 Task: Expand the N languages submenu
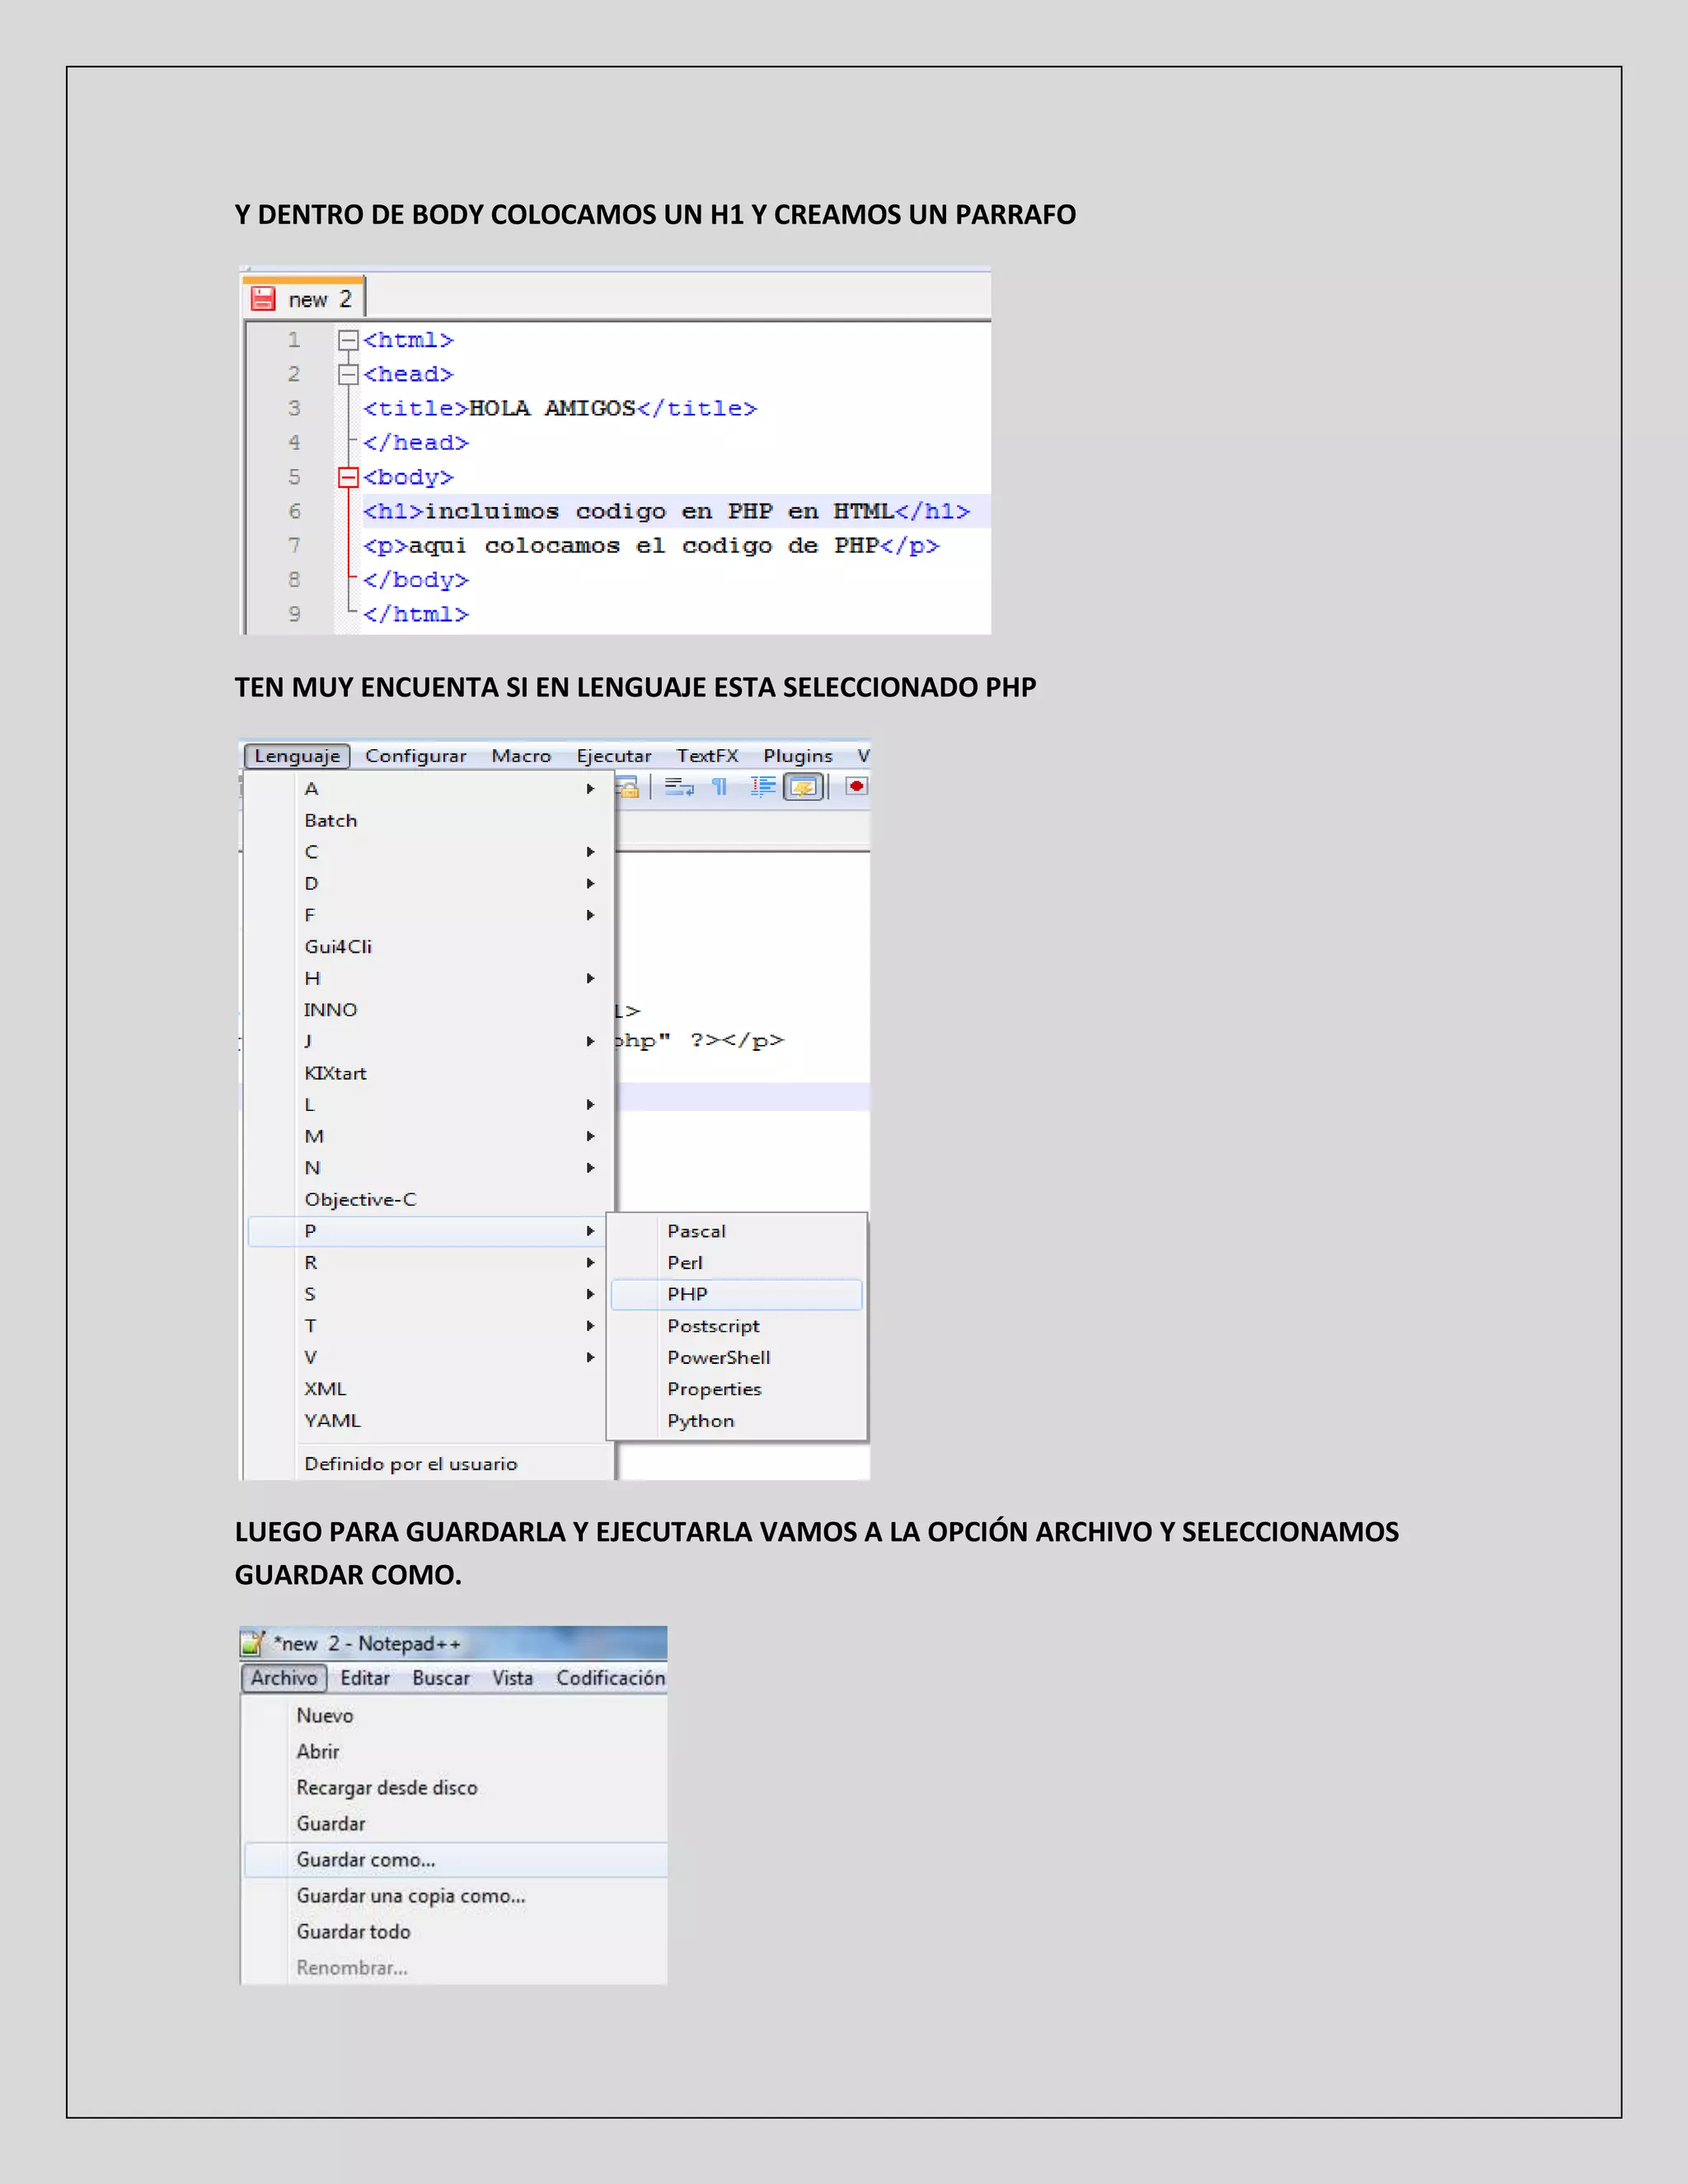(429, 1167)
